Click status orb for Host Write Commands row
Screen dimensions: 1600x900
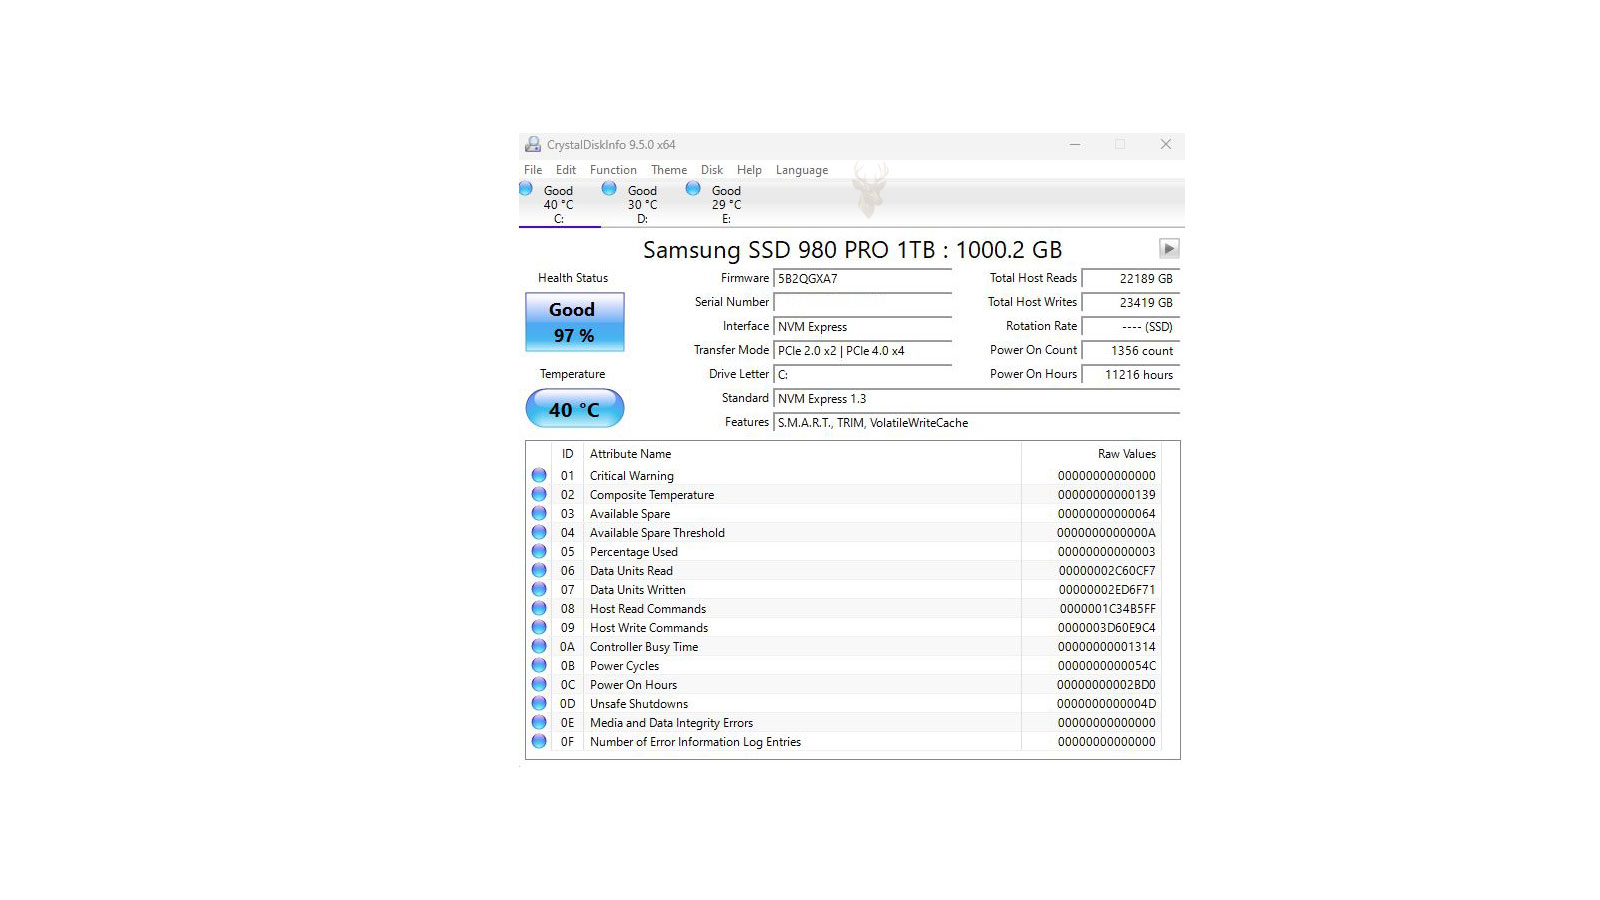[x=539, y=628]
